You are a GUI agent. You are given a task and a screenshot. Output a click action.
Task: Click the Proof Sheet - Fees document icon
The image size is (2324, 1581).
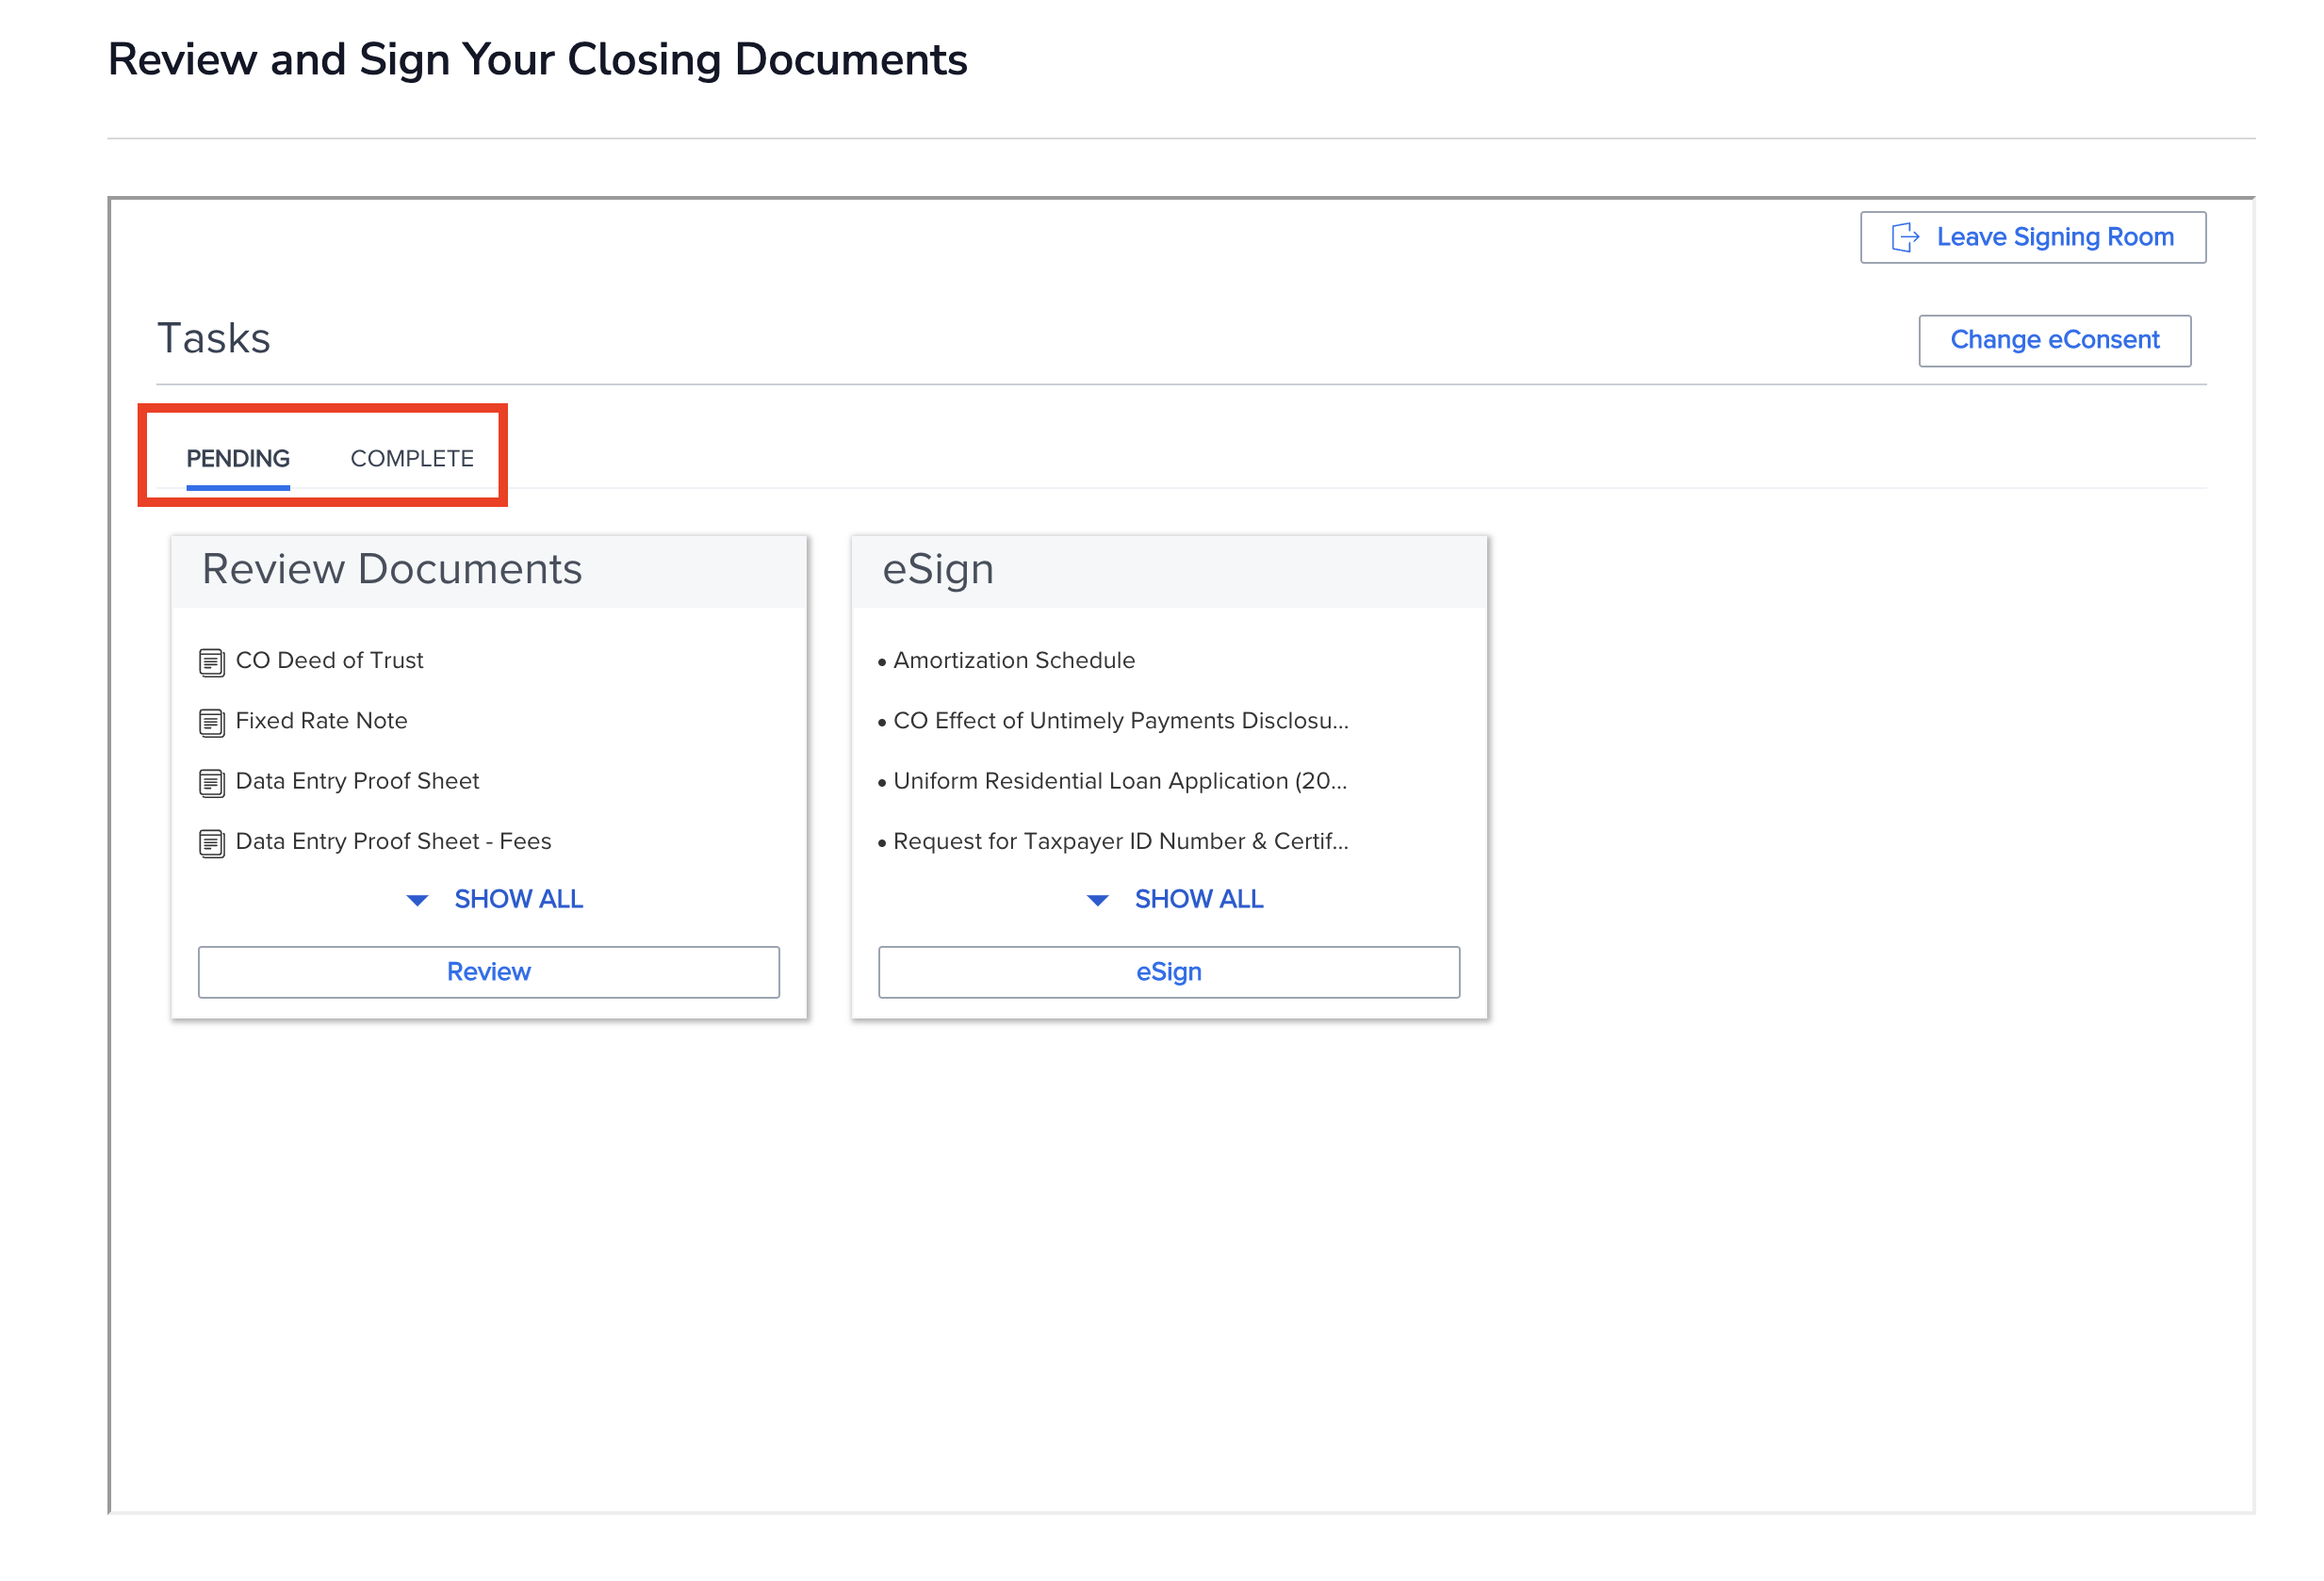tap(211, 843)
